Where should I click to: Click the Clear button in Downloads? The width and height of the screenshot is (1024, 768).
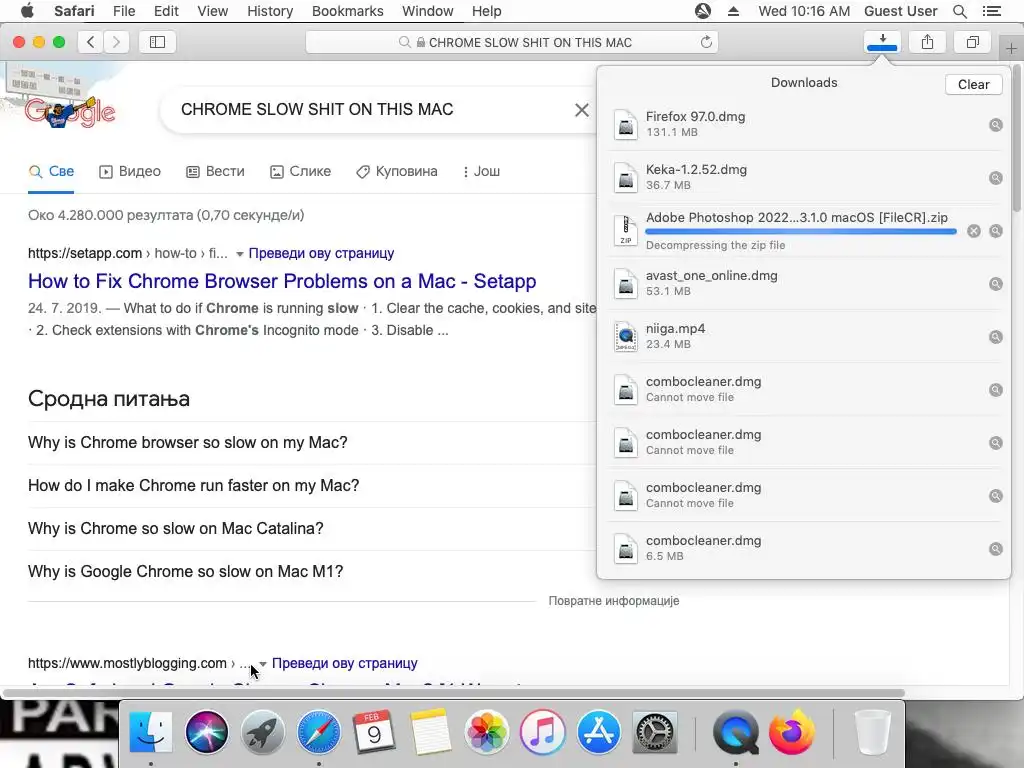pyautogui.click(x=973, y=84)
